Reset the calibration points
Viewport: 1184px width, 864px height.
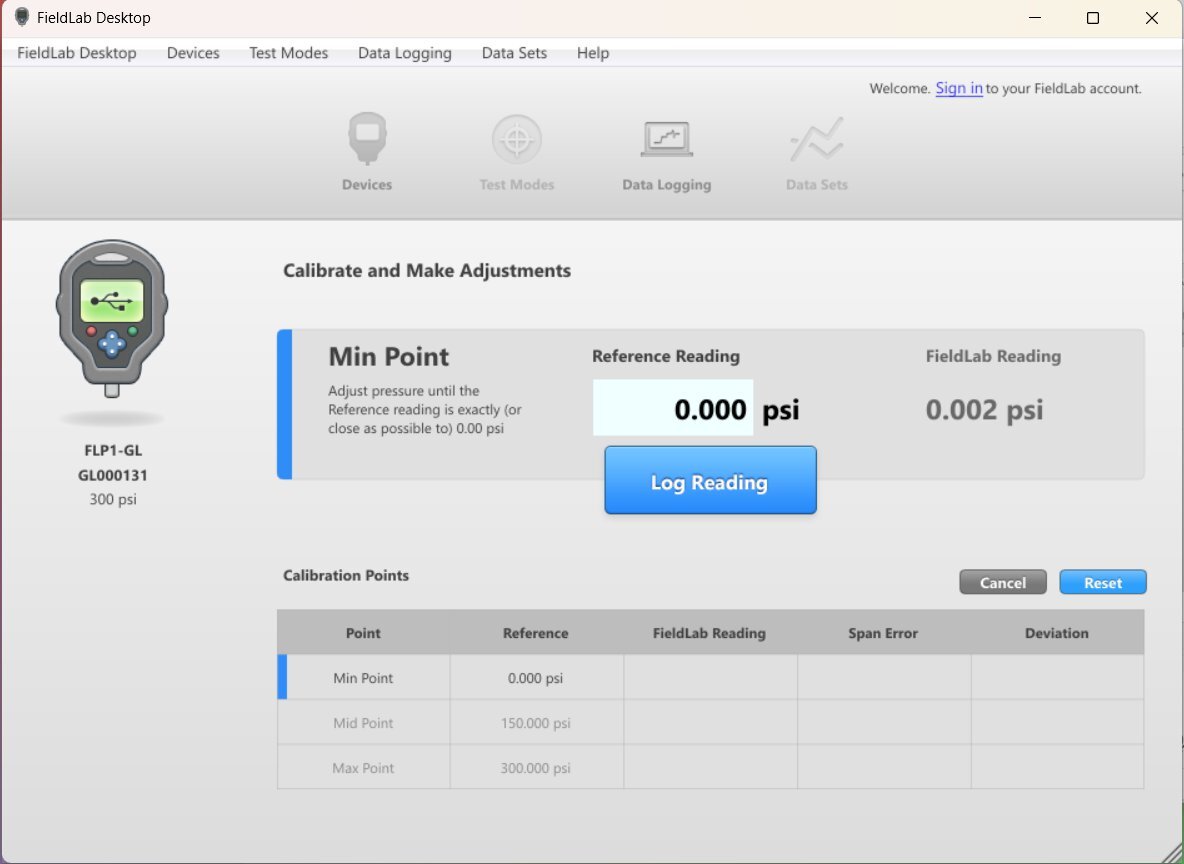1102,583
